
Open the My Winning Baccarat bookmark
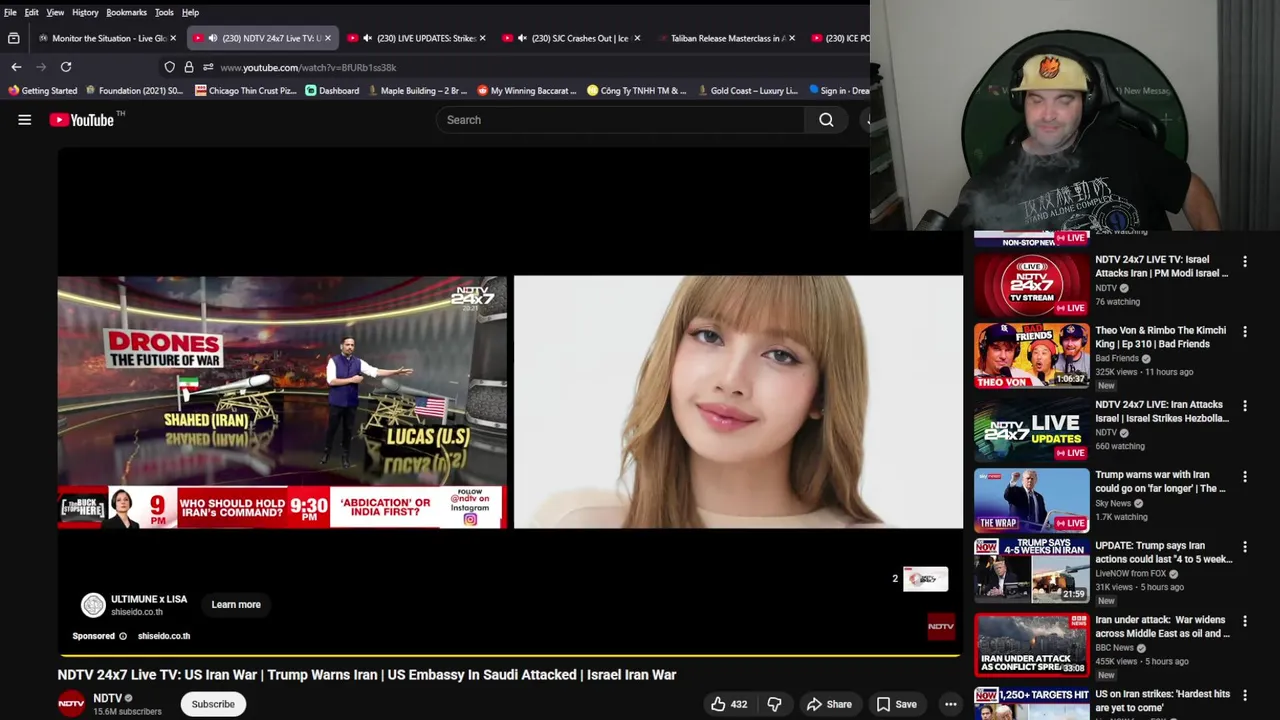tap(527, 90)
